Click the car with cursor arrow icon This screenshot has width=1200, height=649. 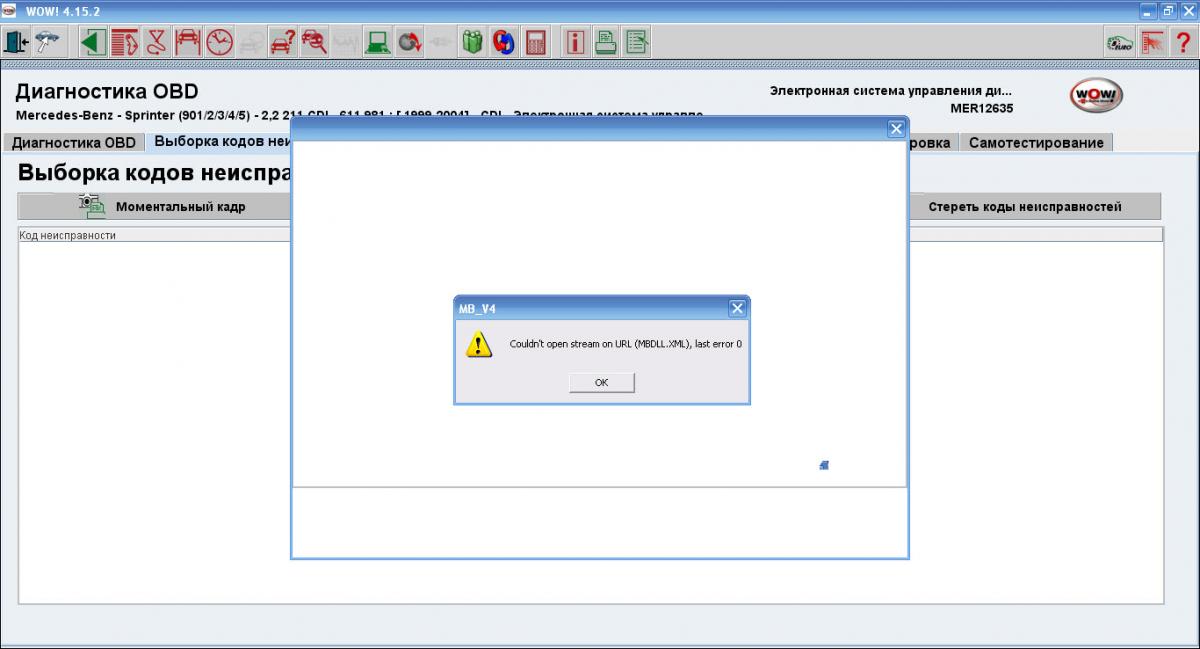pos(47,42)
